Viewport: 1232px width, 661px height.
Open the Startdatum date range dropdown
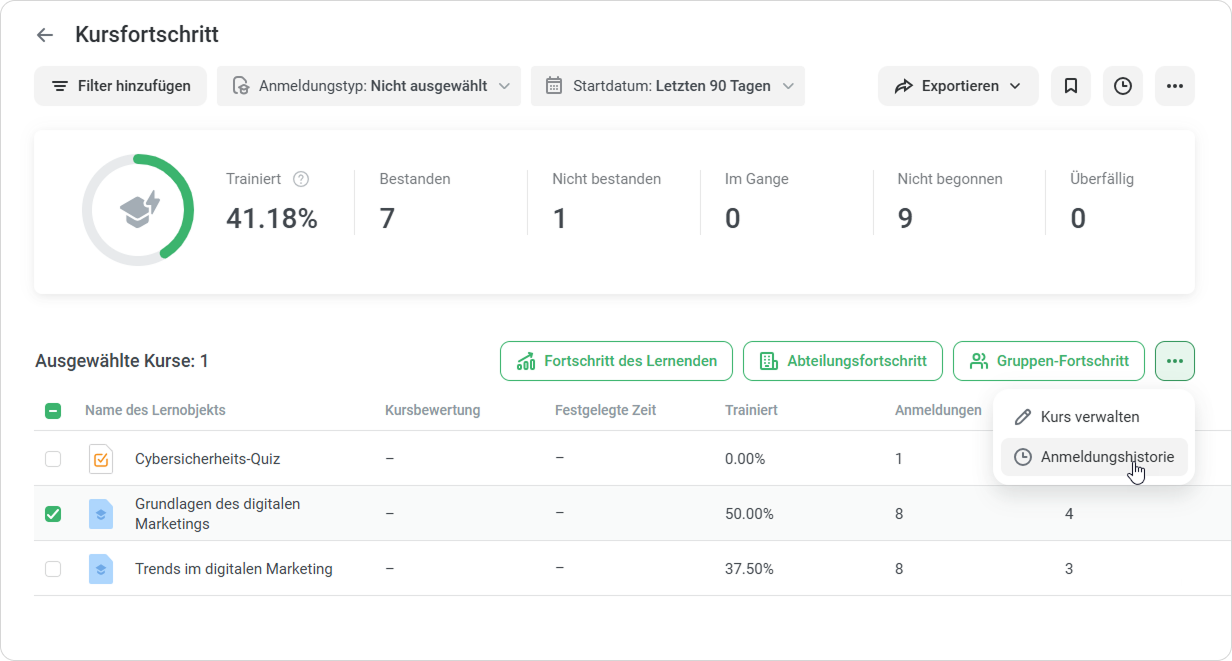tap(668, 86)
